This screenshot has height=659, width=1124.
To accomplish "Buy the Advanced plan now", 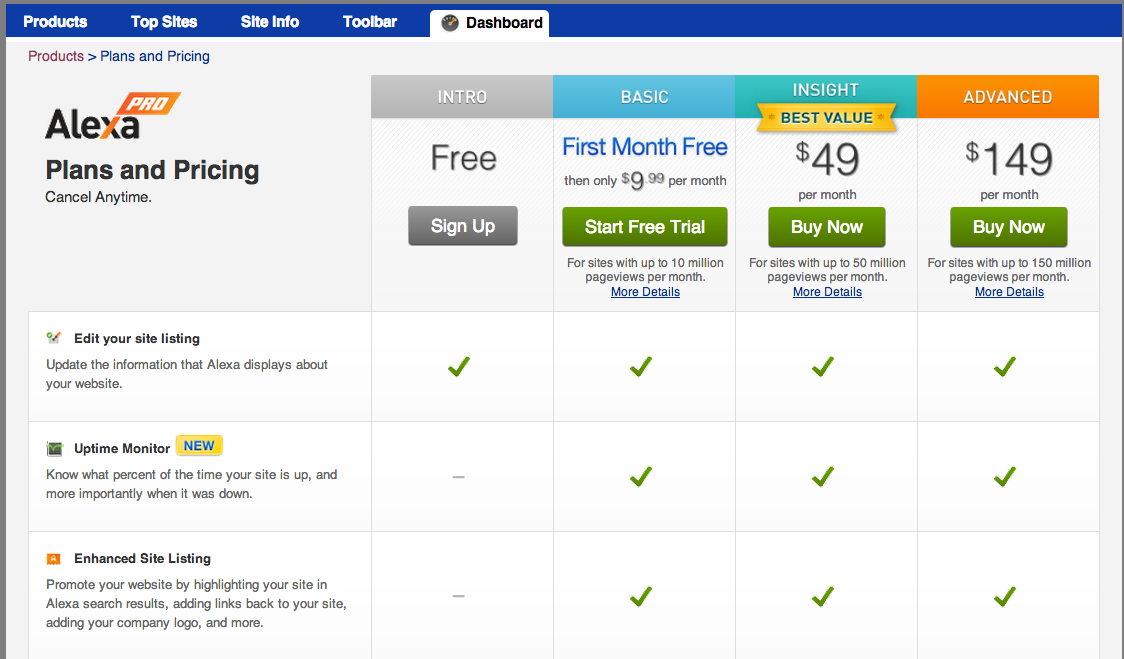I will (1009, 227).
